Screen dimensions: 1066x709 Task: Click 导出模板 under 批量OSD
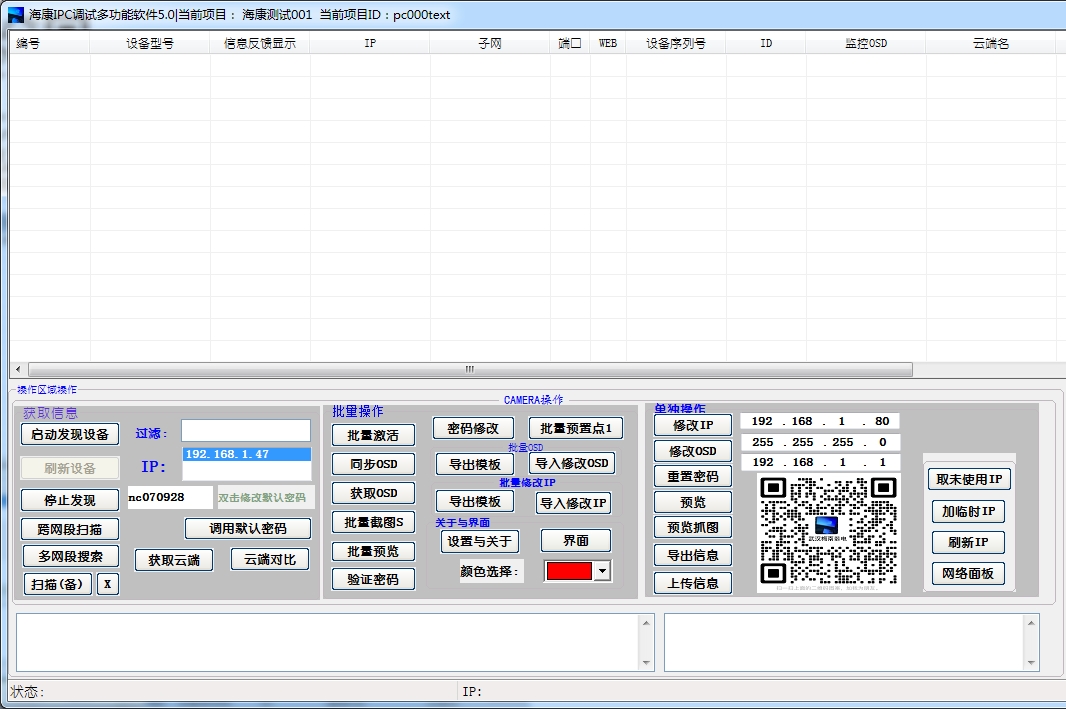pos(475,464)
